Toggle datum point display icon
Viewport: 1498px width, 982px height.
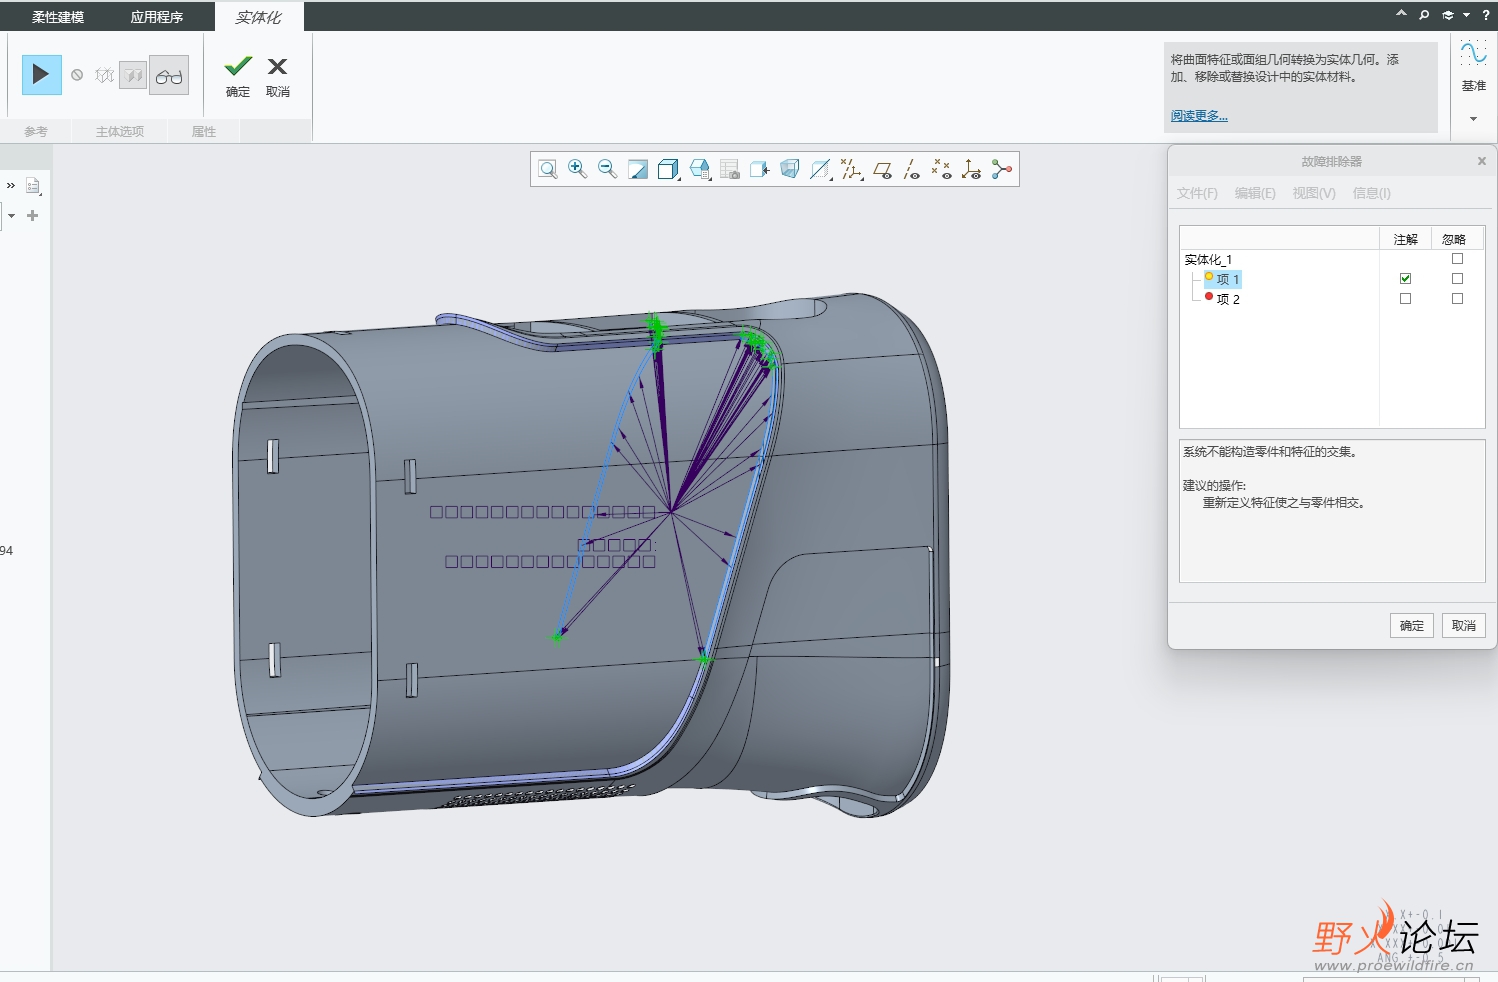click(x=941, y=169)
